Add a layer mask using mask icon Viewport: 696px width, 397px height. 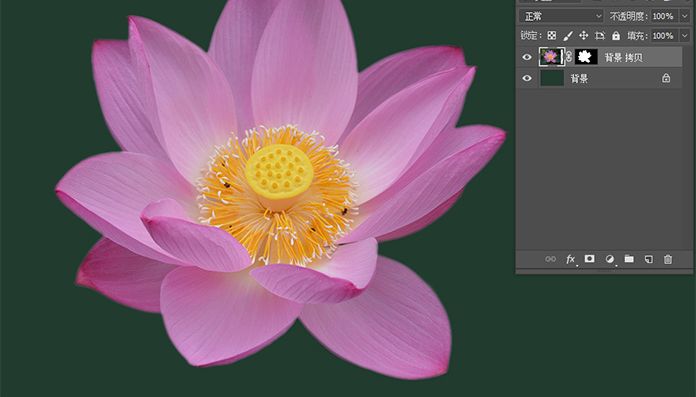(589, 258)
